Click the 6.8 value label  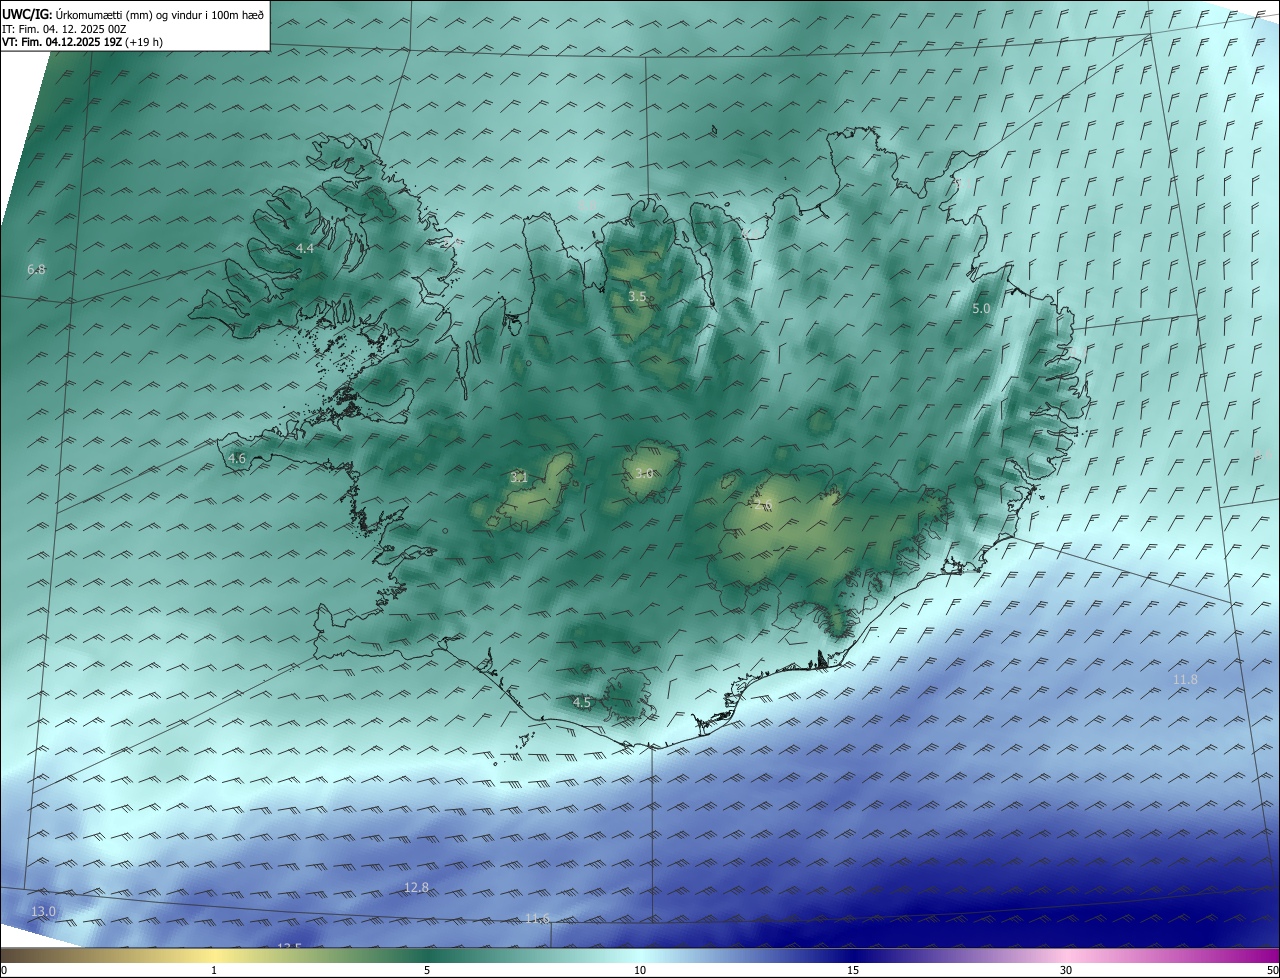(36, 270)
